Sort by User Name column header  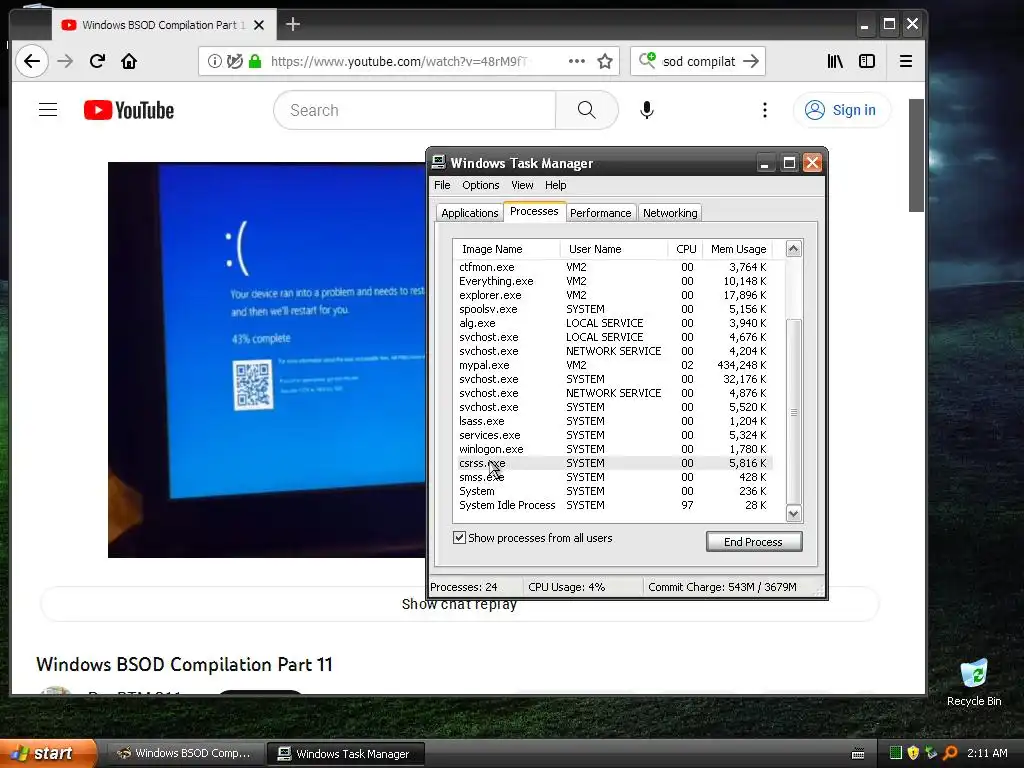tap(613, 249)
